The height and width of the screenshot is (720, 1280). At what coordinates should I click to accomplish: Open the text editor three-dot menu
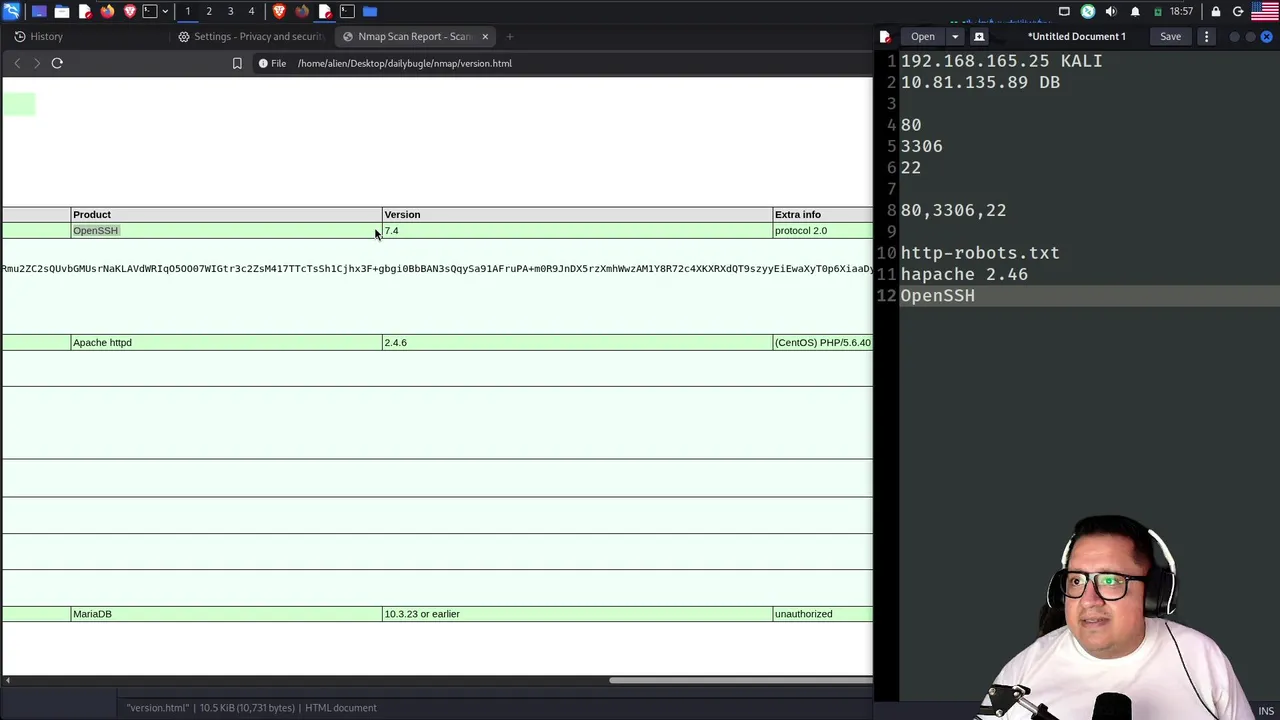pos(1206,37)
